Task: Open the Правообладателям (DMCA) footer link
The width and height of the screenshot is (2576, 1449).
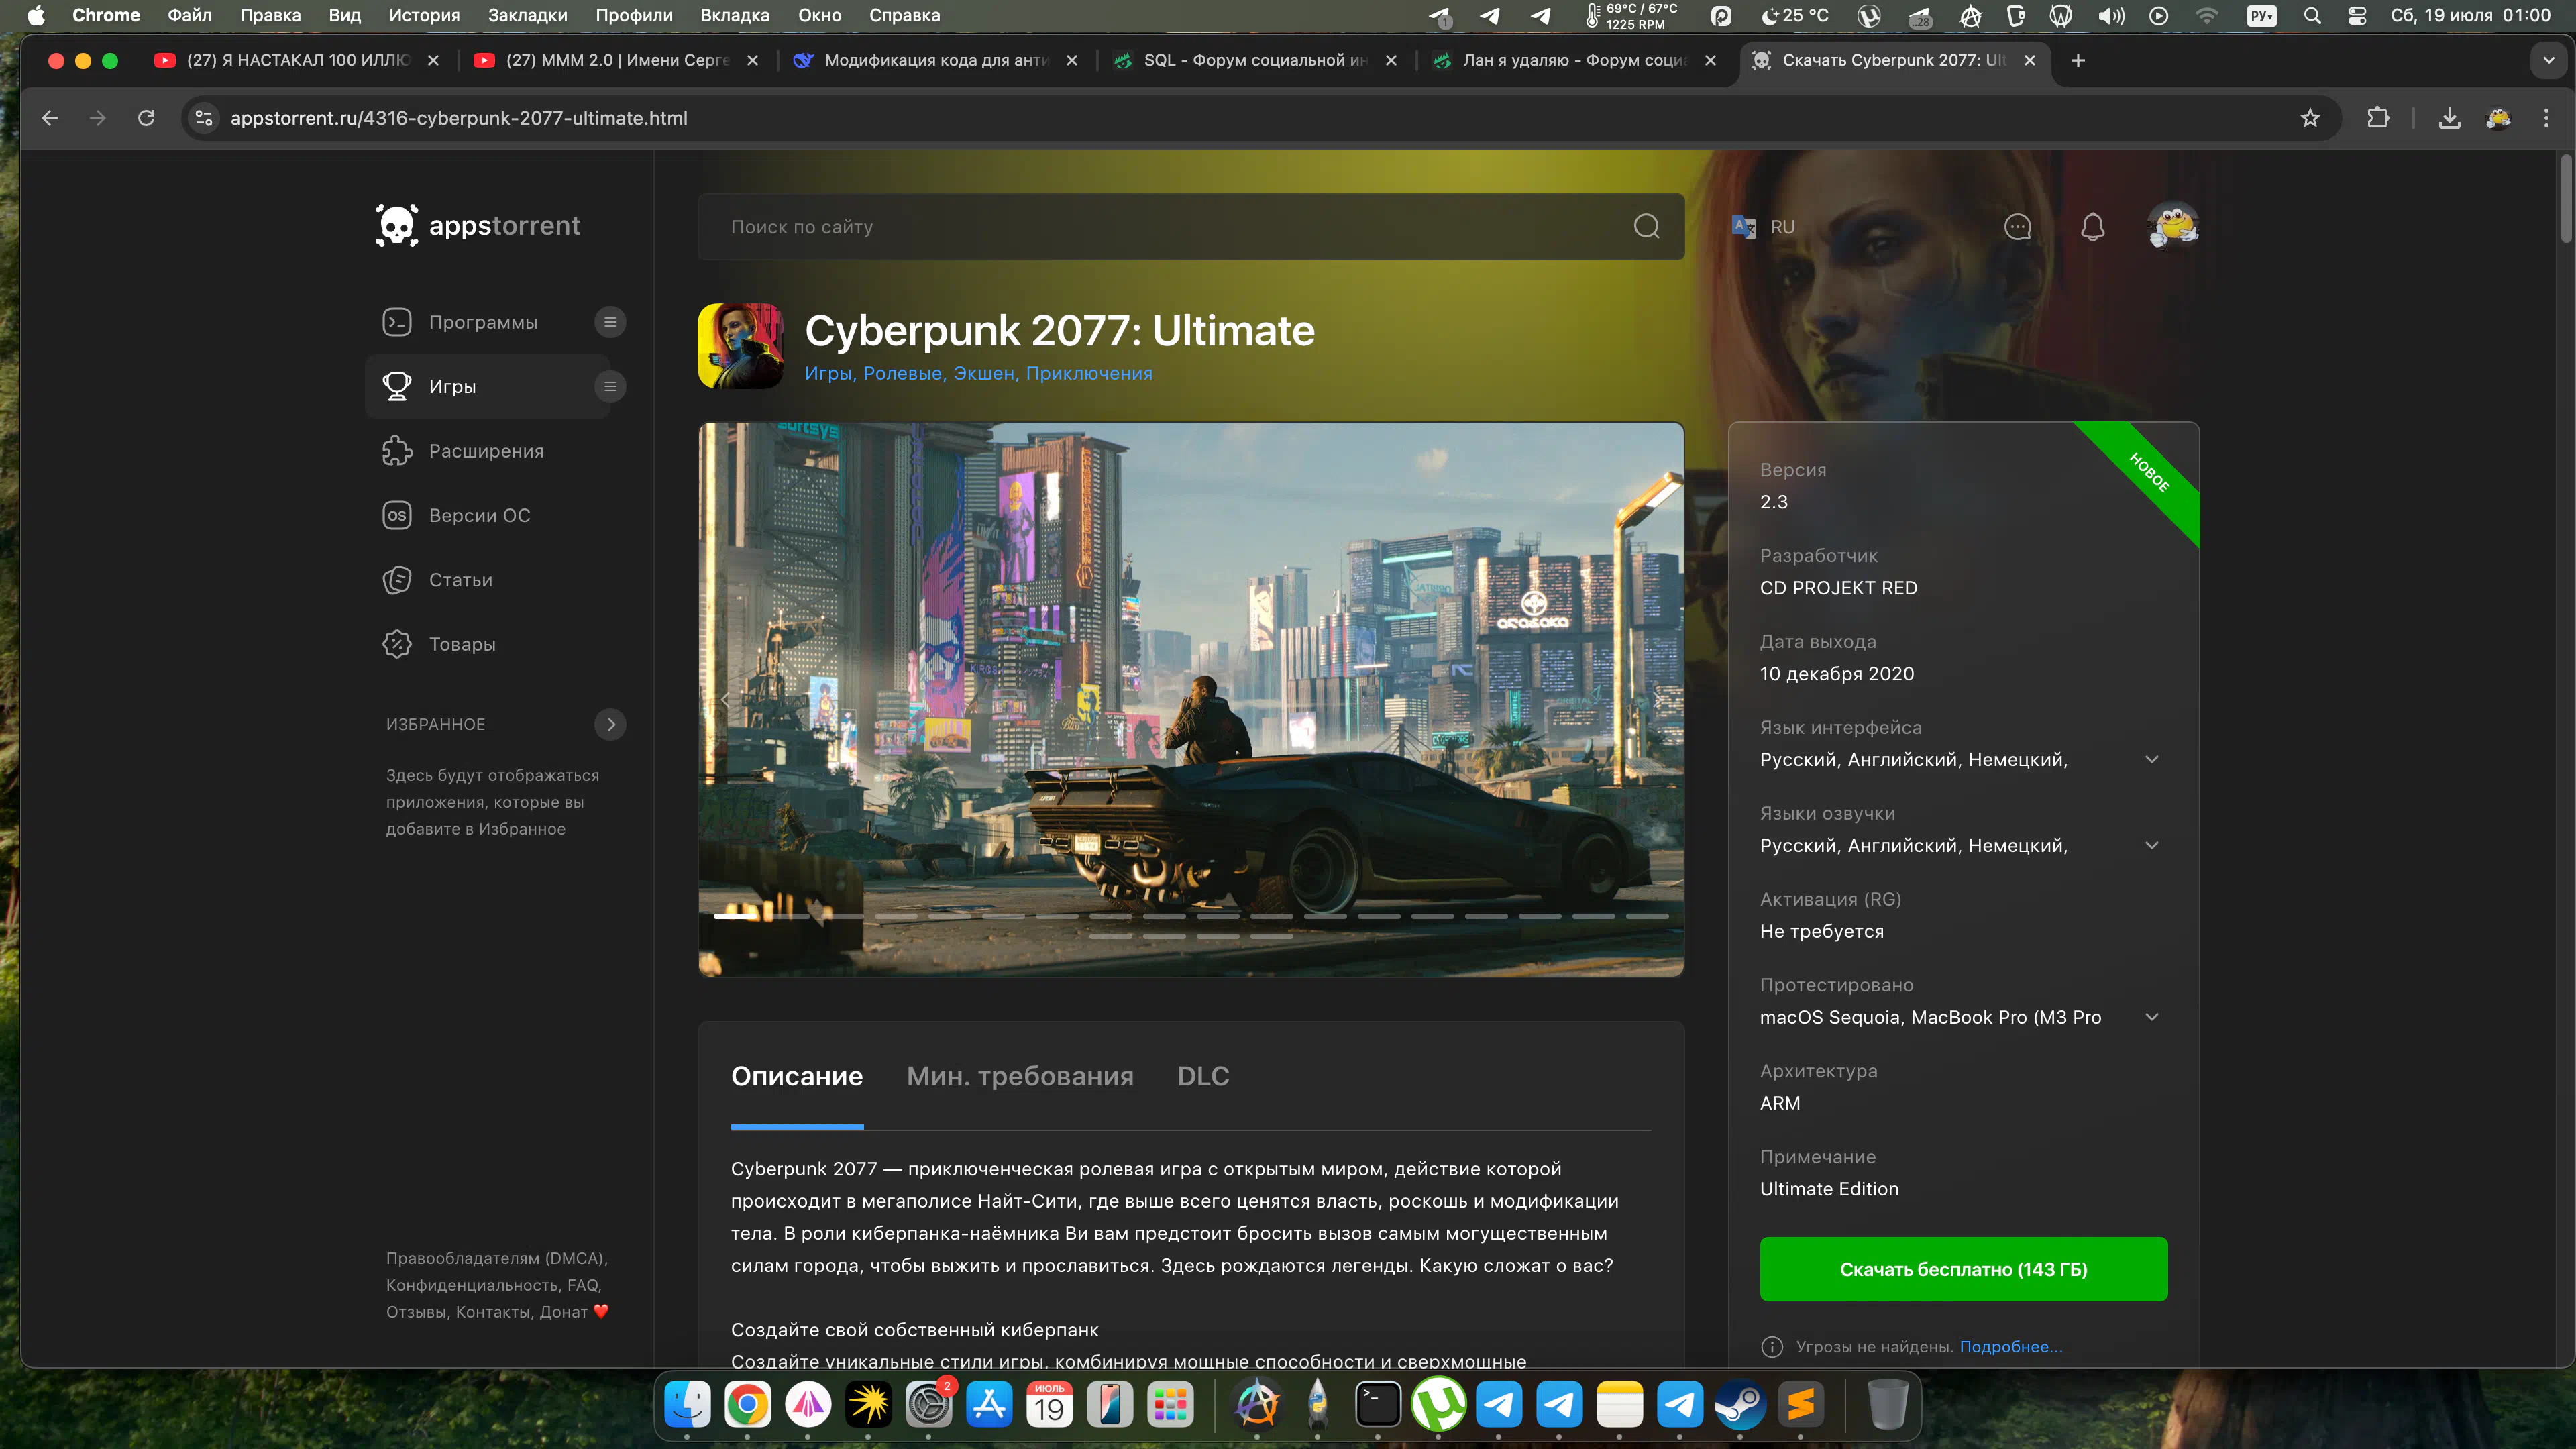Action: [496, 1258]
